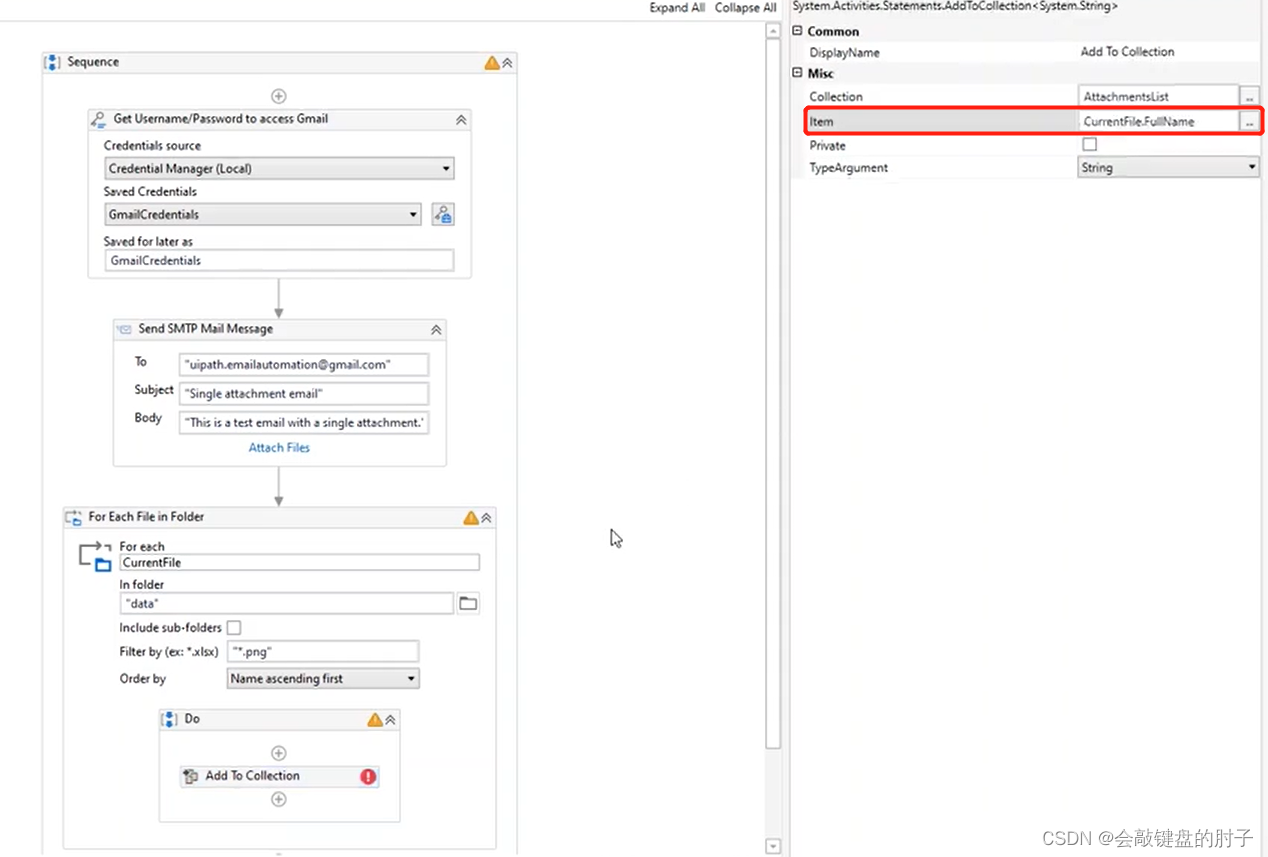The image size is (1268, 857).
Task: Click the Sequence title icon
Action: tap(53, 62)
